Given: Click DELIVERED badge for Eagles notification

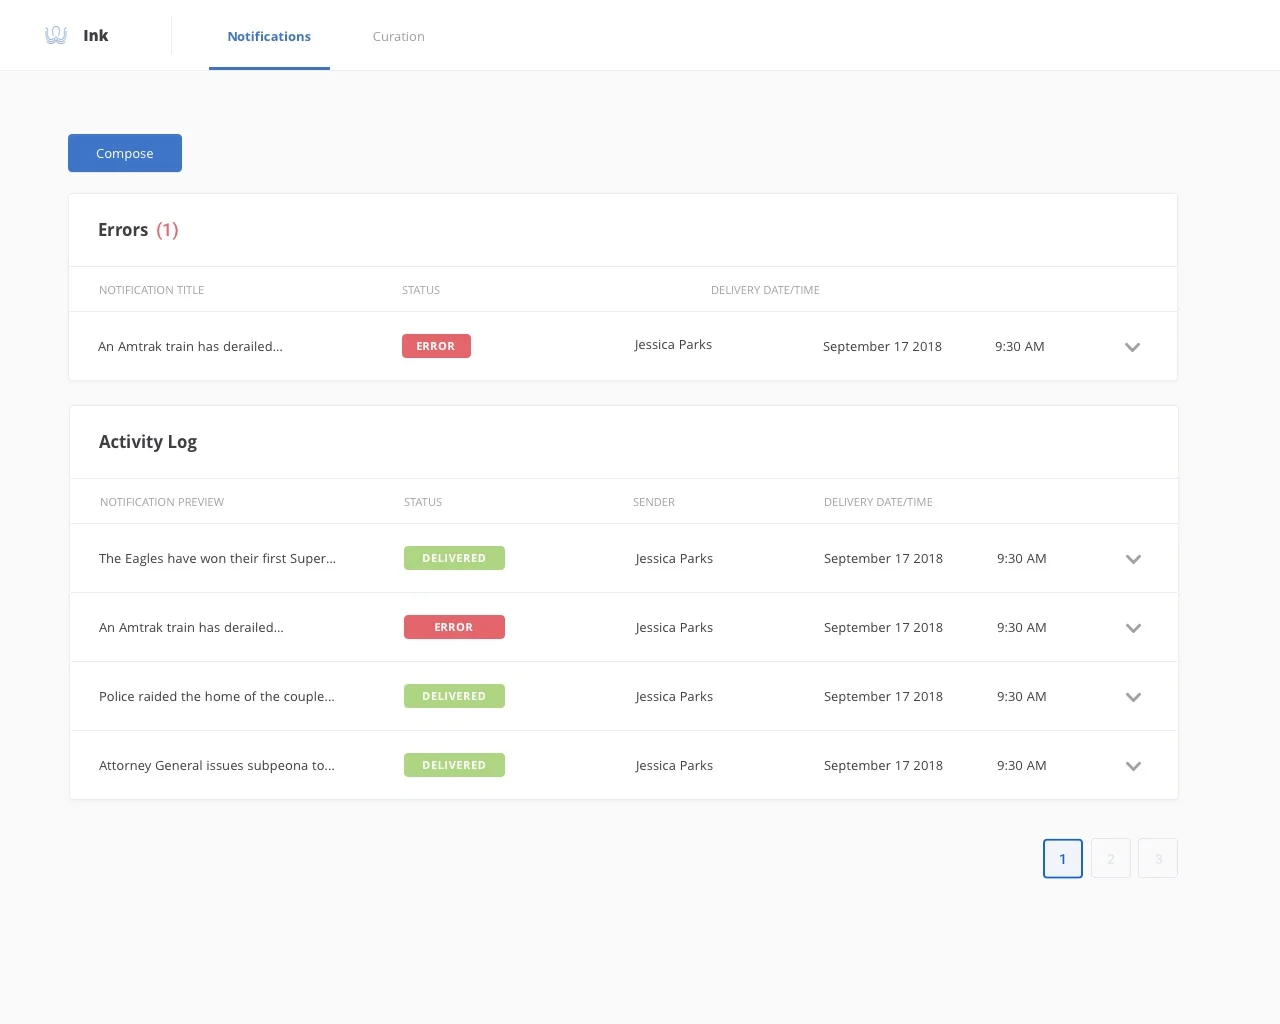Looking at the screenshot, I should 454,558.
